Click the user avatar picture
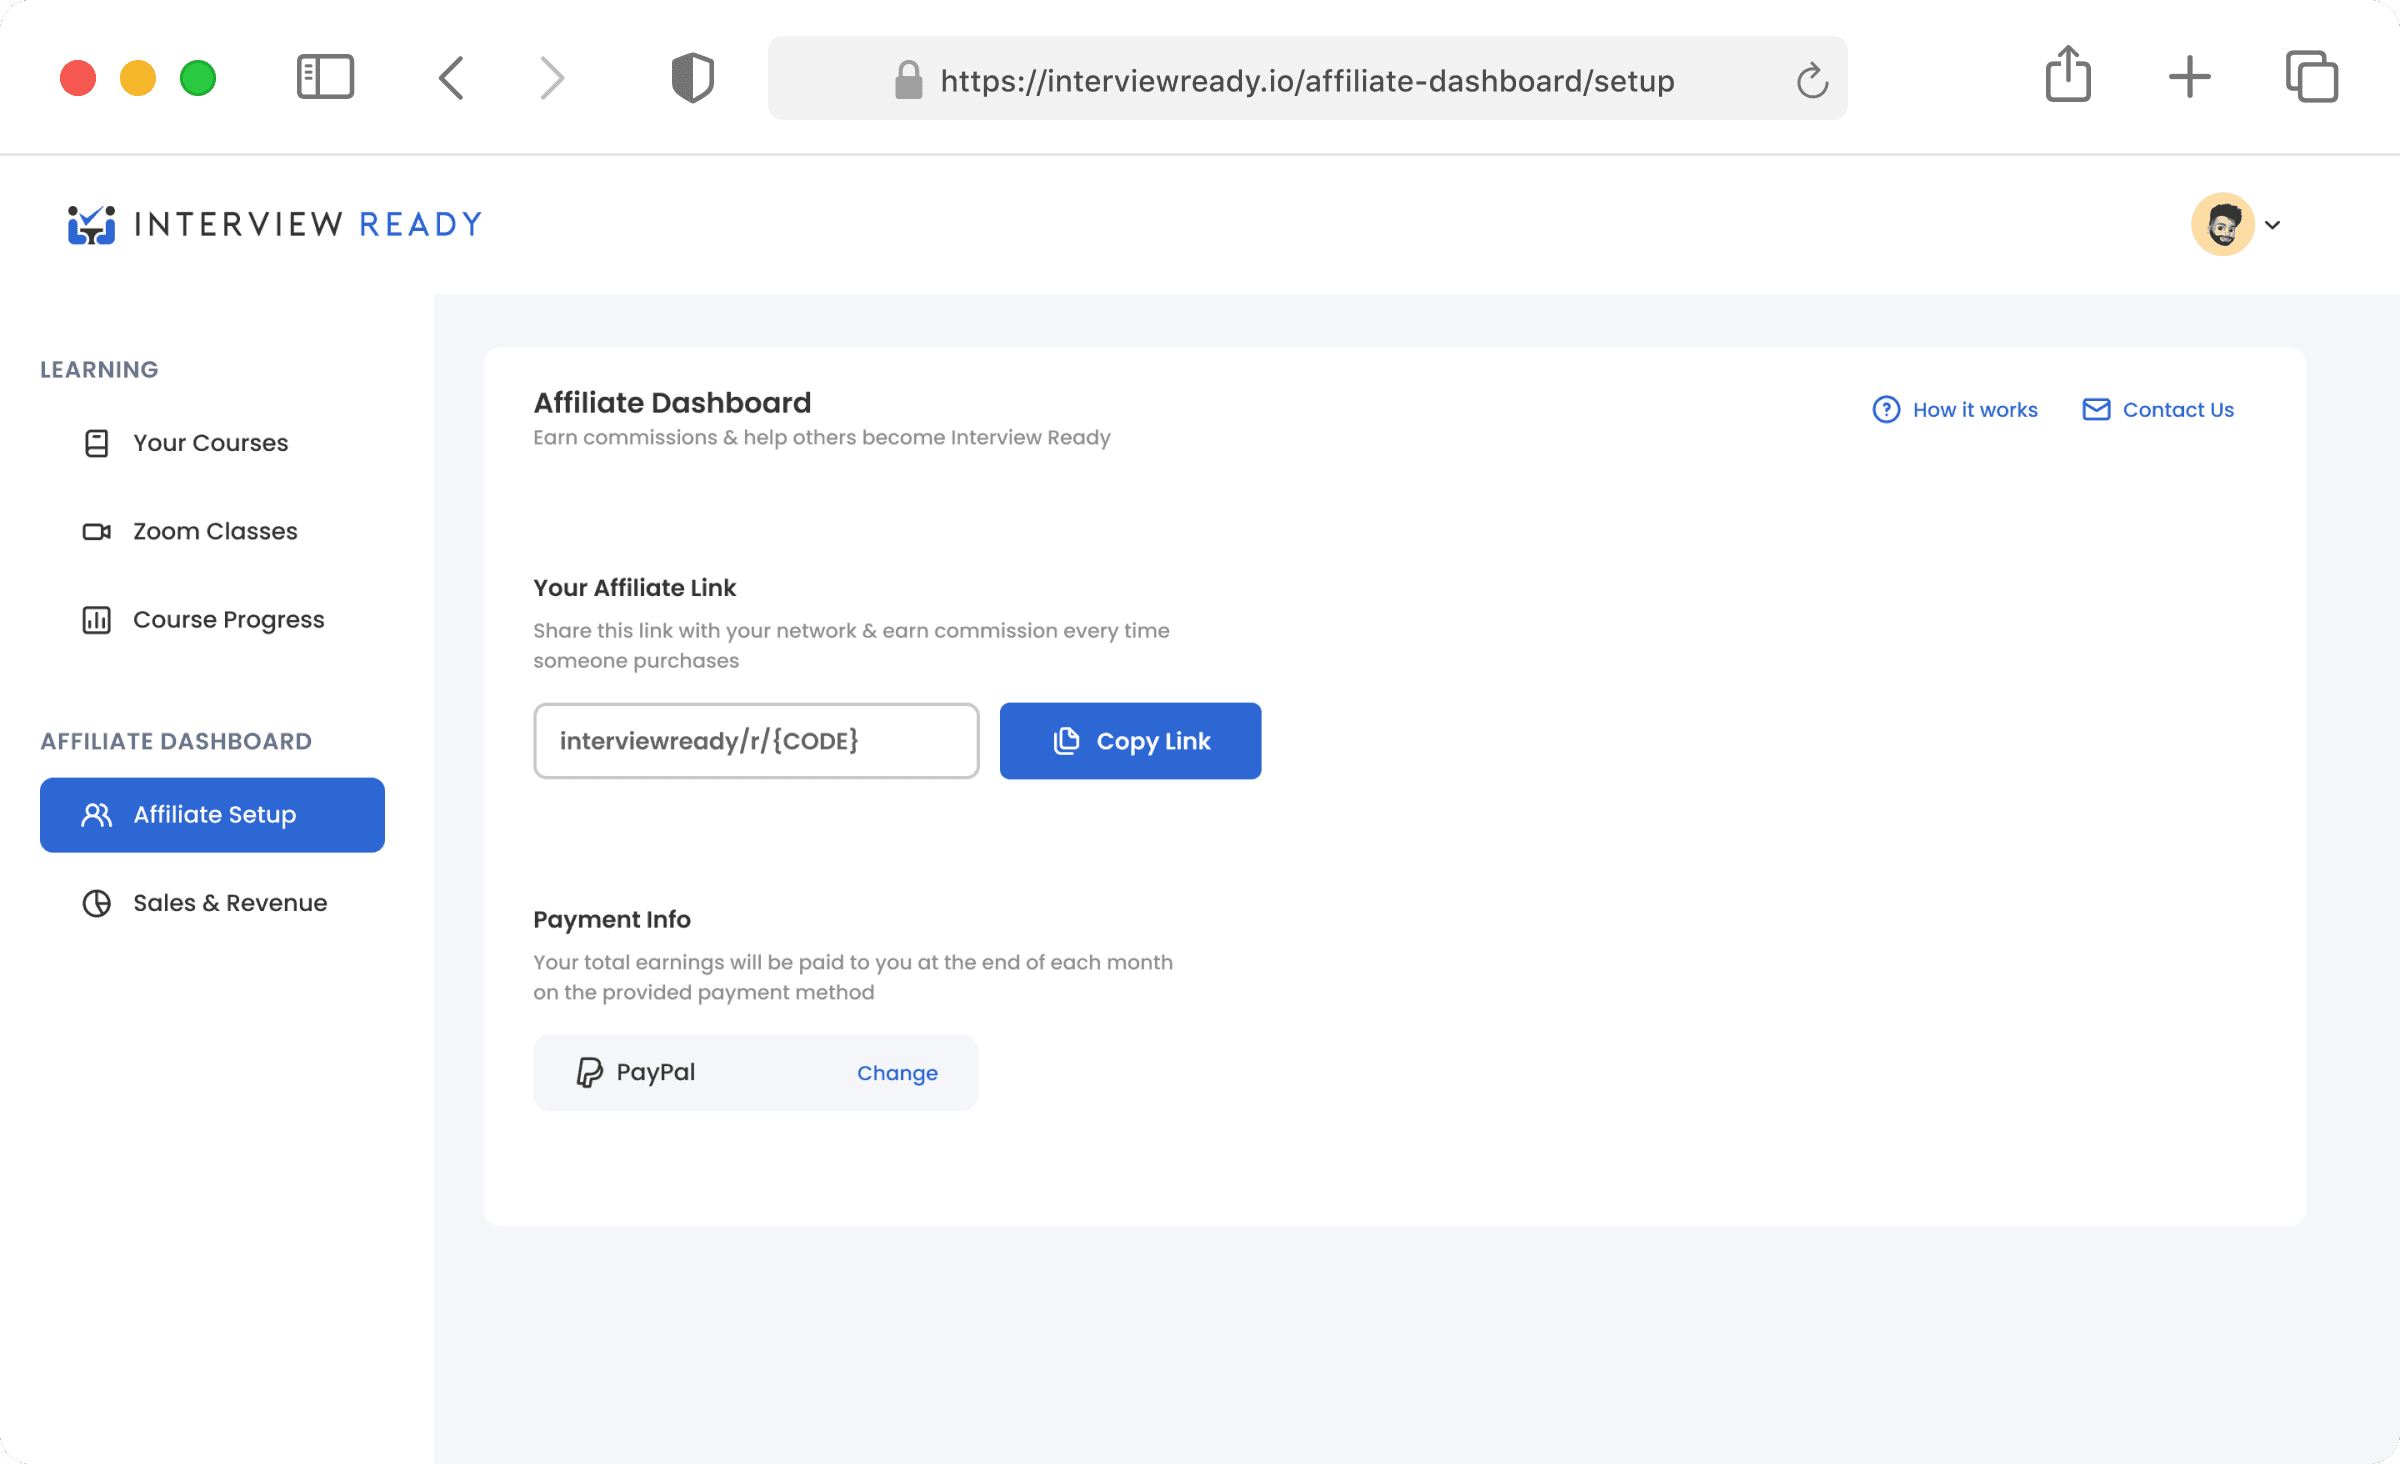Screen dimensions: 2400x1464 [x=2222, y=224]
